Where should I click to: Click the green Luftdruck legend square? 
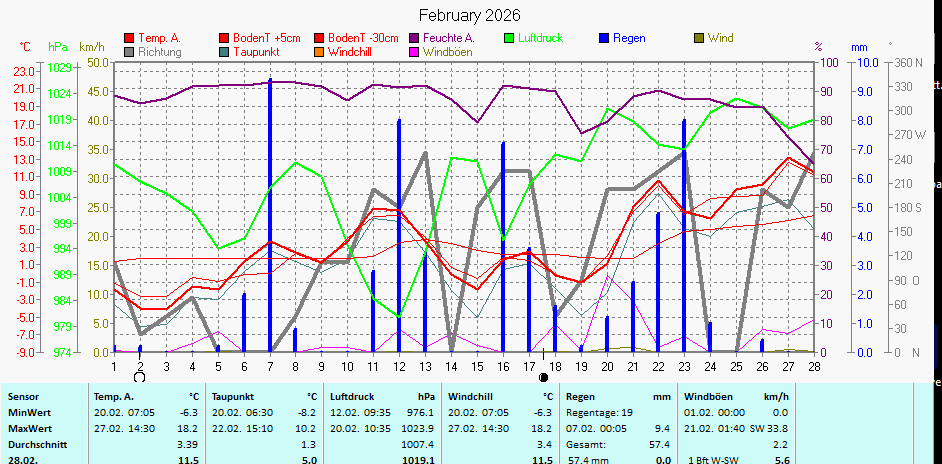tap(510, 38)
